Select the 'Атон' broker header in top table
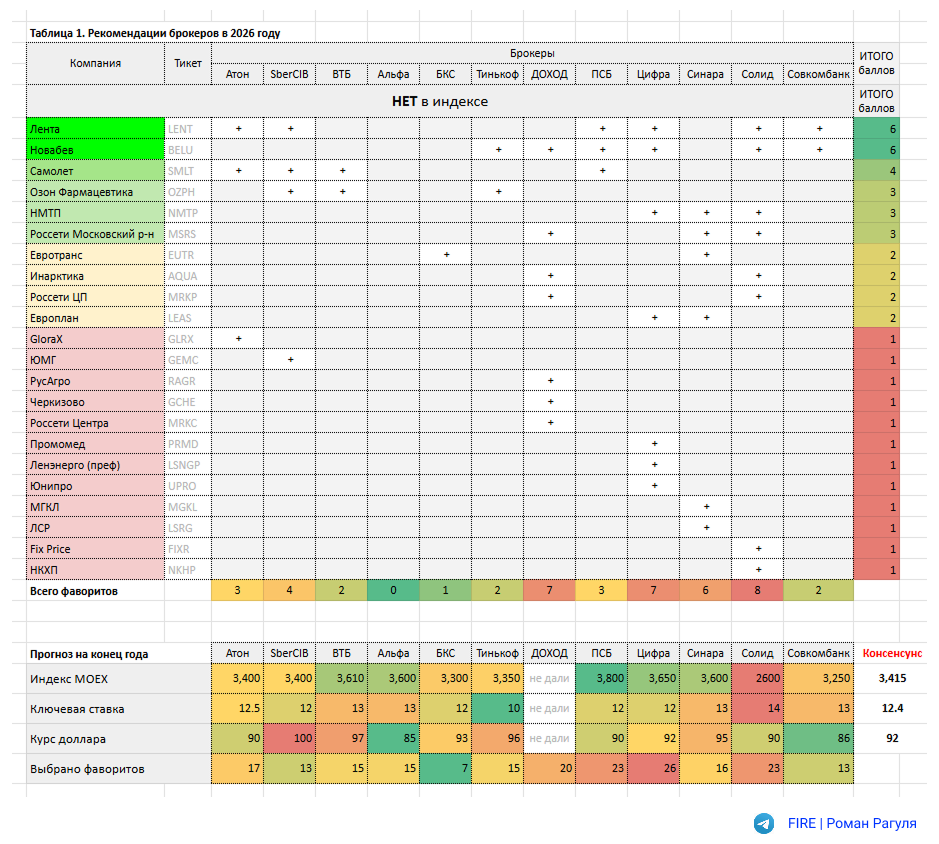This screenshot has height=844, width=939. pyautogui.click(x=237, y=74)
